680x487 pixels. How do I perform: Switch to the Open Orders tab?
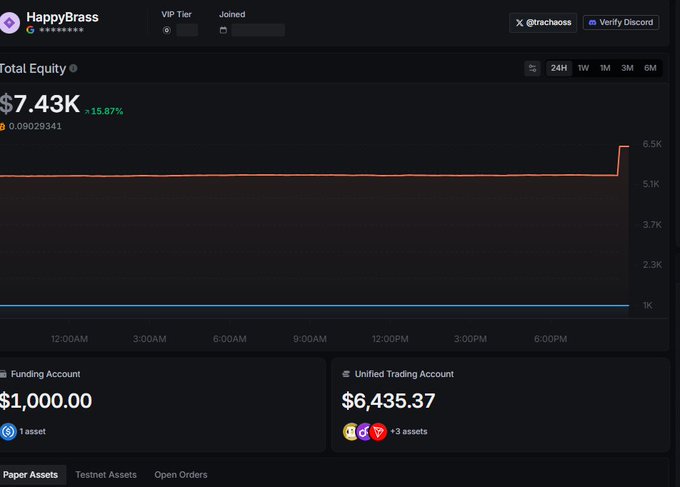[x=181, y=475]
